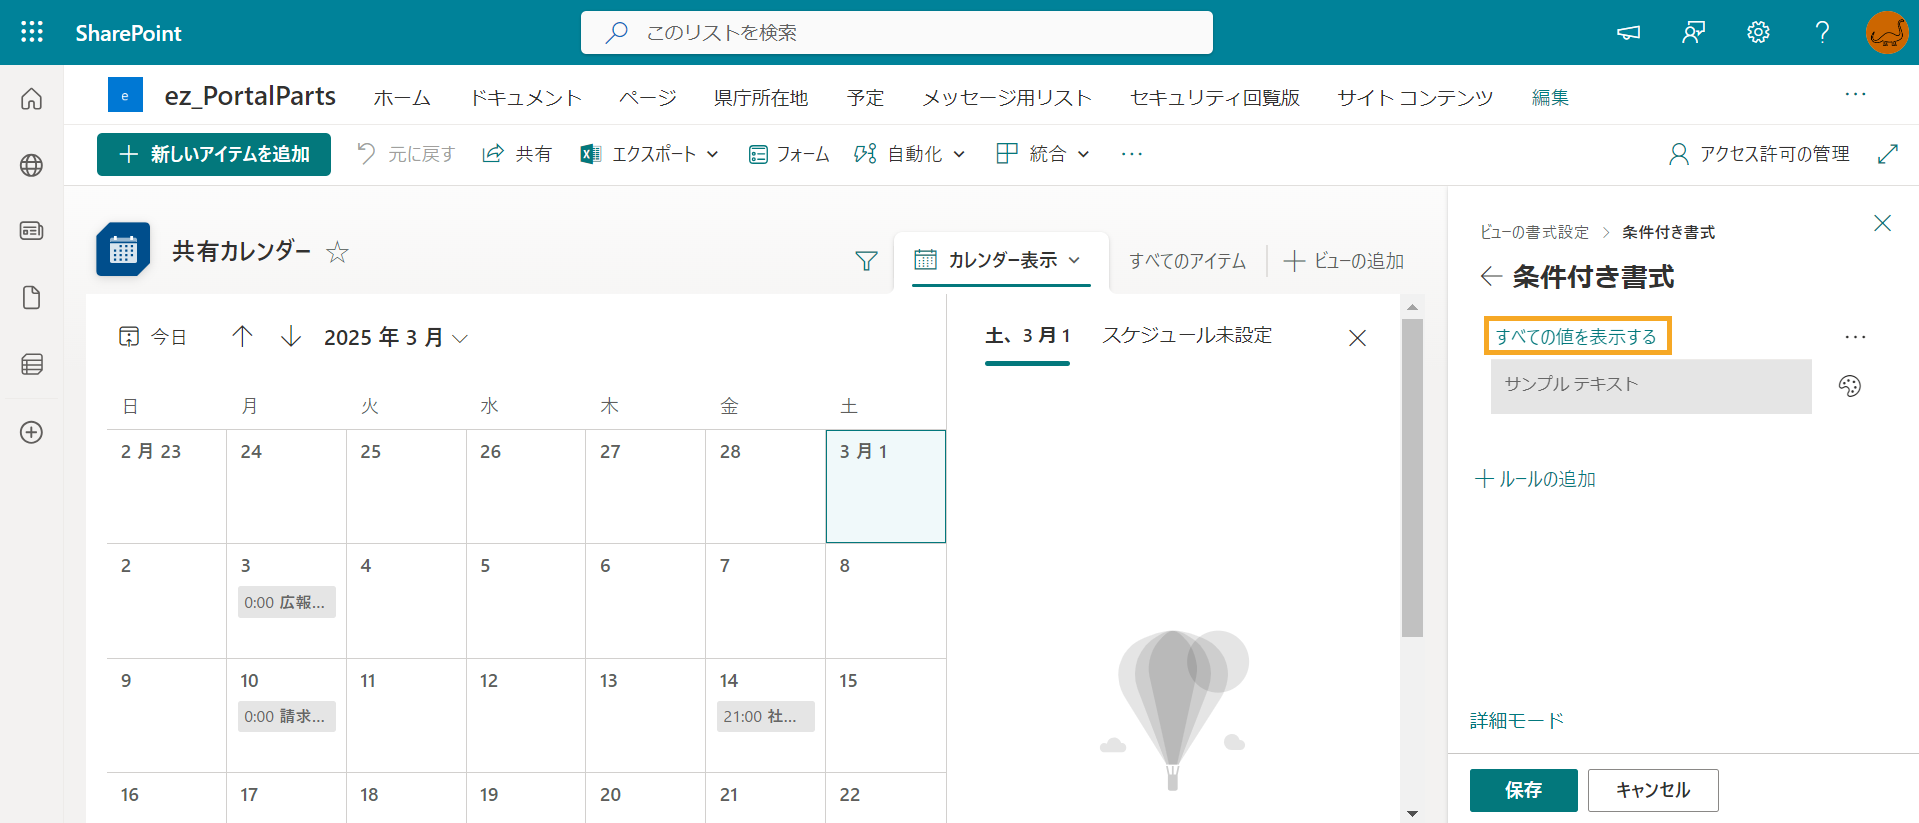Image resolution: width=1919 pixels, height=823 pixels.
Task: Toggle the favorite star next to 共有カレンダー
Action: pyautogui.click(x=337, y=252)
